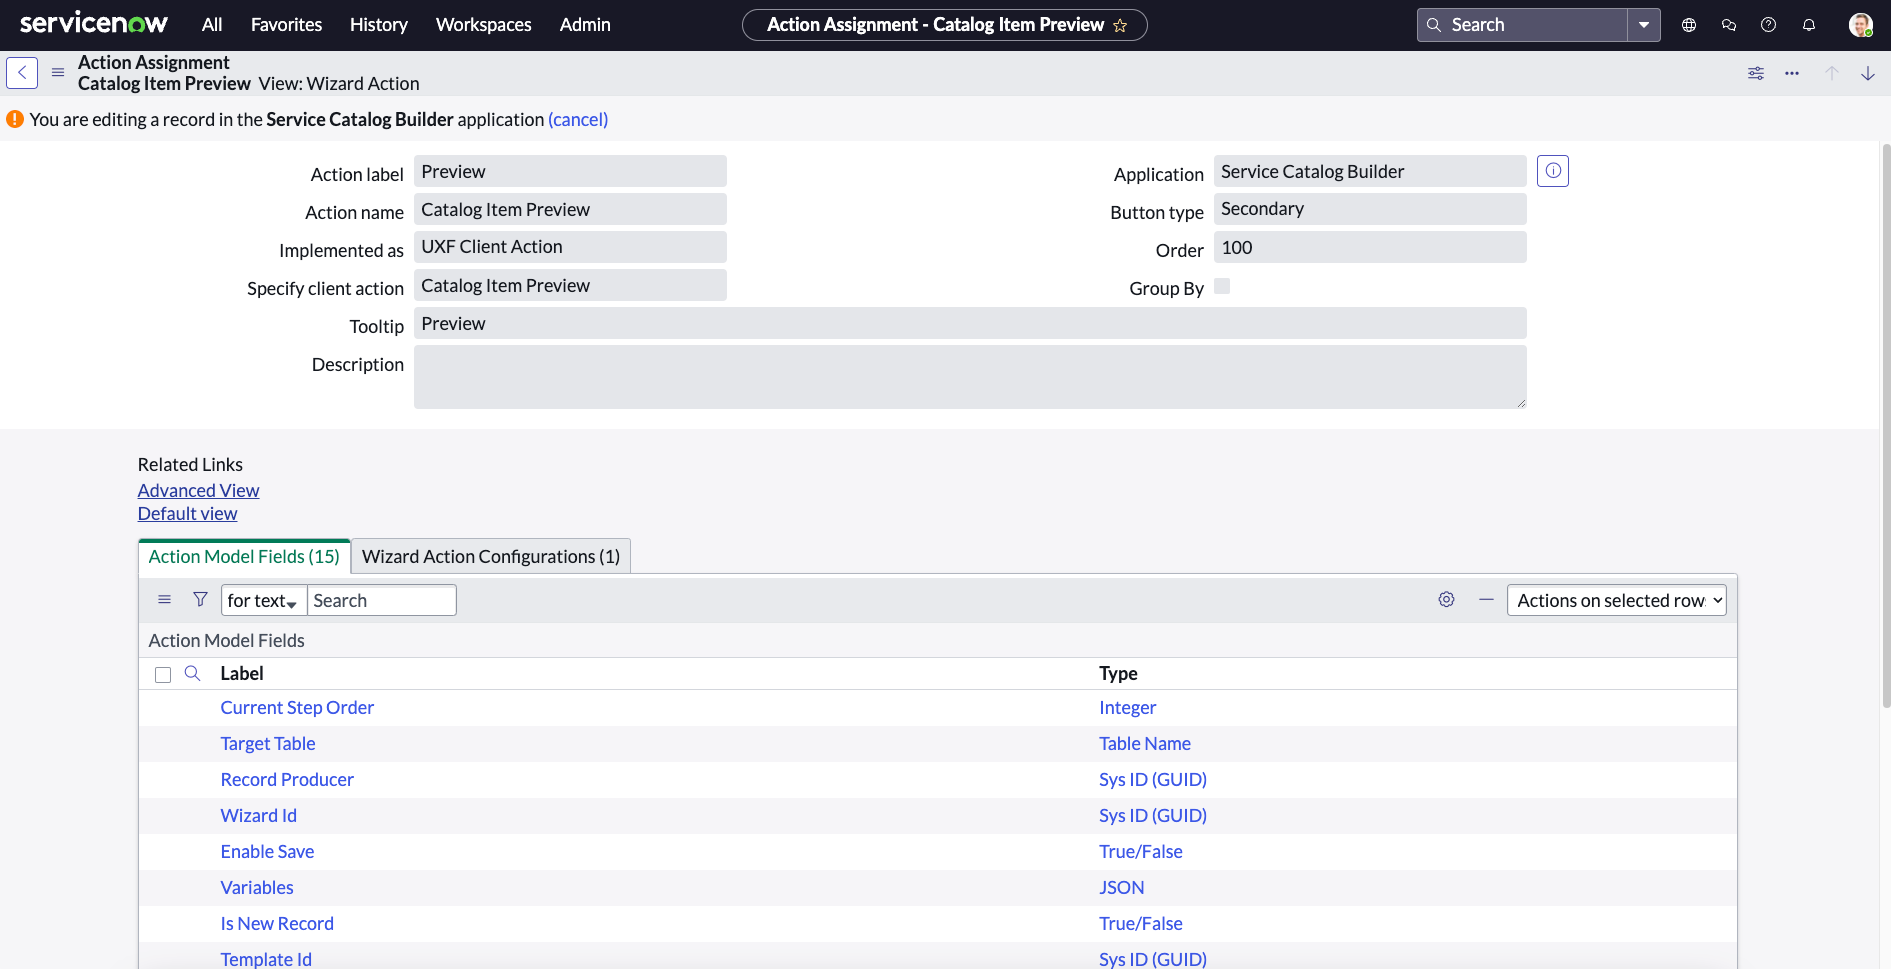Expand the global search options dropdown
Image resolution: width=1891 pixels, height=969 pixels.
click(x=1644, y=25)
